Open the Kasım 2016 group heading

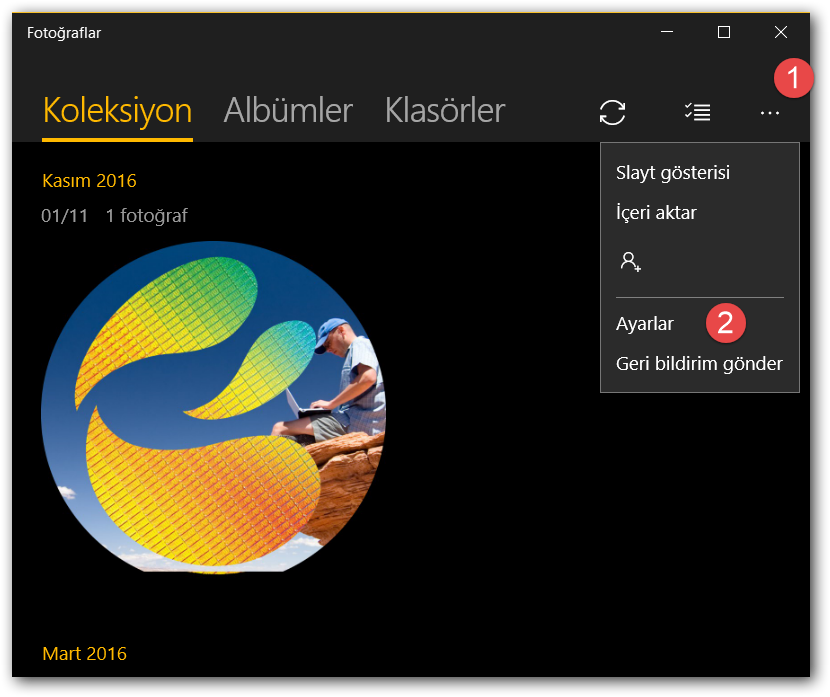coord(89,181)
